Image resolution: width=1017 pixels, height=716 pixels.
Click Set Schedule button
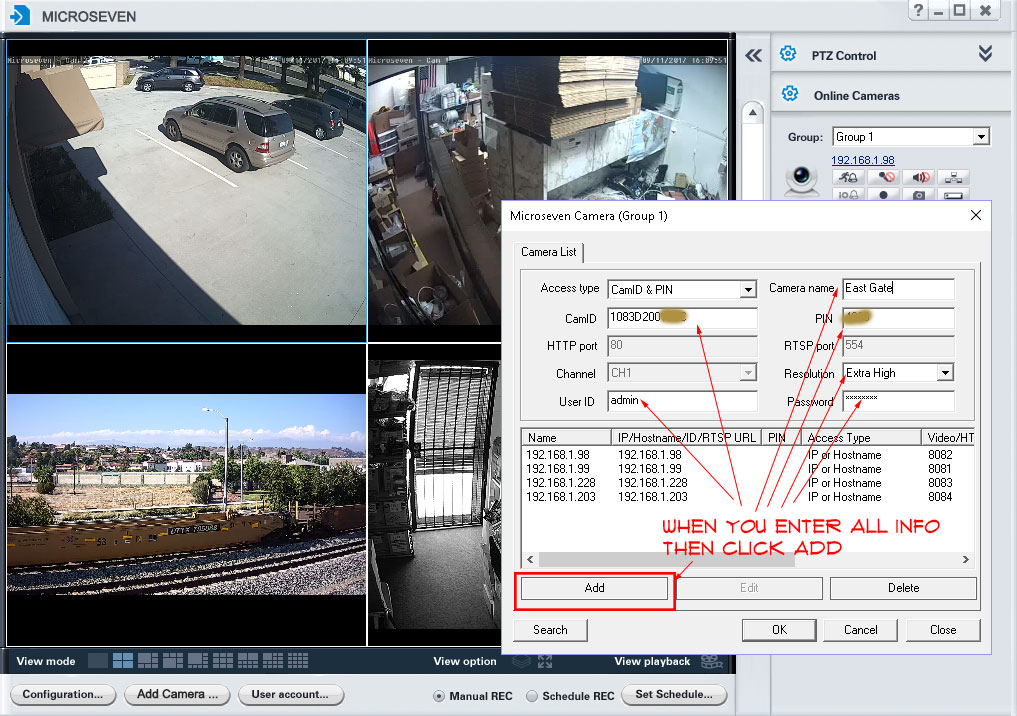674,694
